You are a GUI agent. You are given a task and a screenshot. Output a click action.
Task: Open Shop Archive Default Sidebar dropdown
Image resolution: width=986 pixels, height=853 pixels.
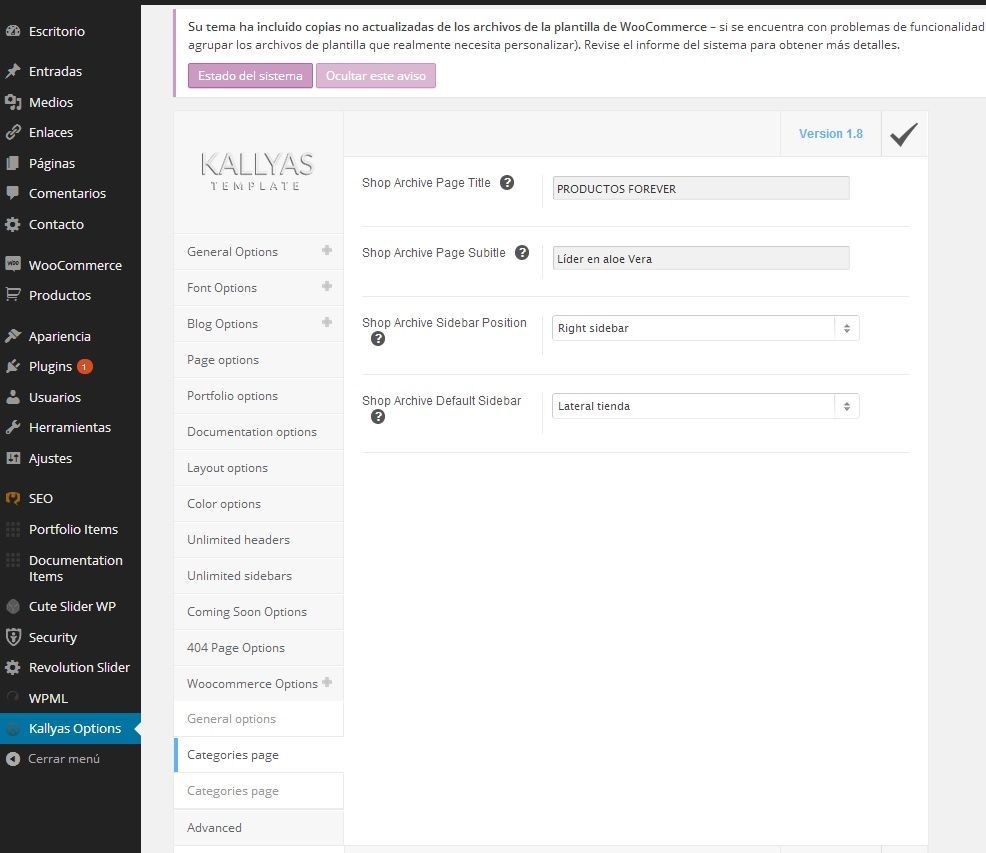coord(706,406)
